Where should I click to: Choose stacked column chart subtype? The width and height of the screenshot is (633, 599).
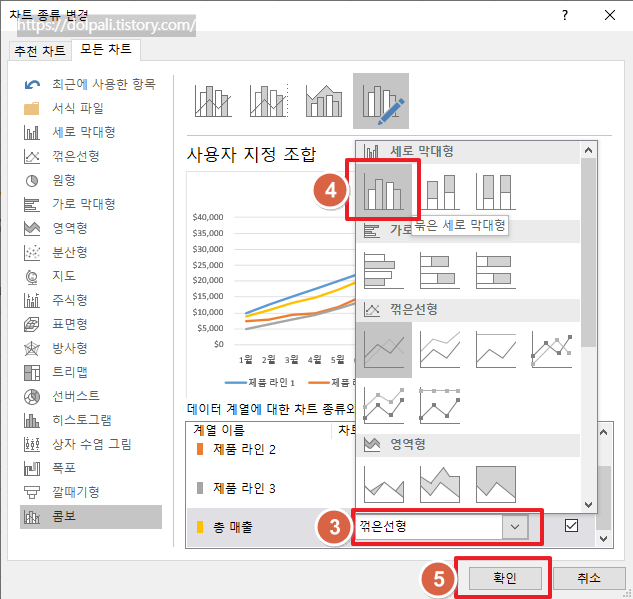tap(440, 191)
